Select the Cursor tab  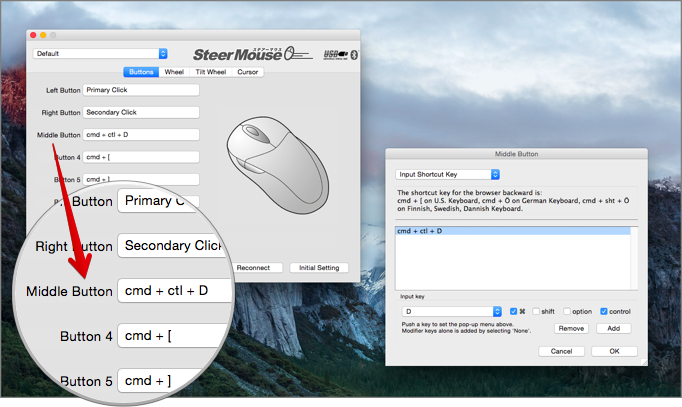(x=247, y=72)
